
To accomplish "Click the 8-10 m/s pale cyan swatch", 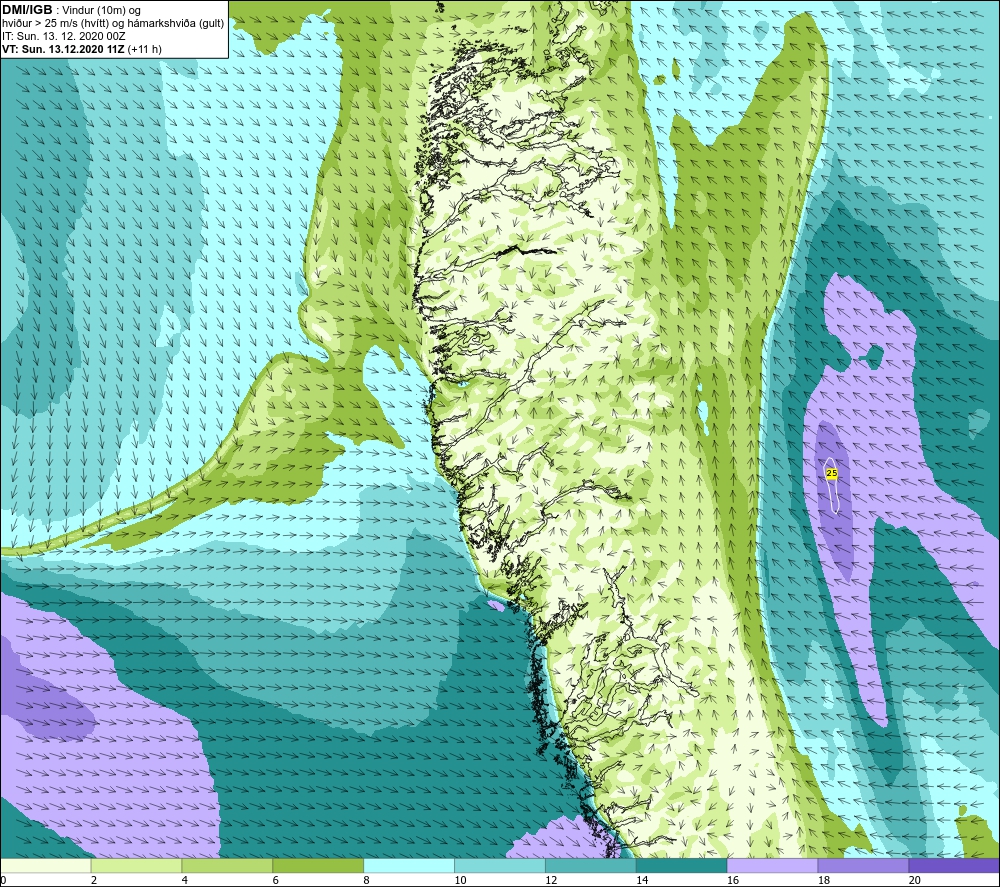I will [409, 866].
